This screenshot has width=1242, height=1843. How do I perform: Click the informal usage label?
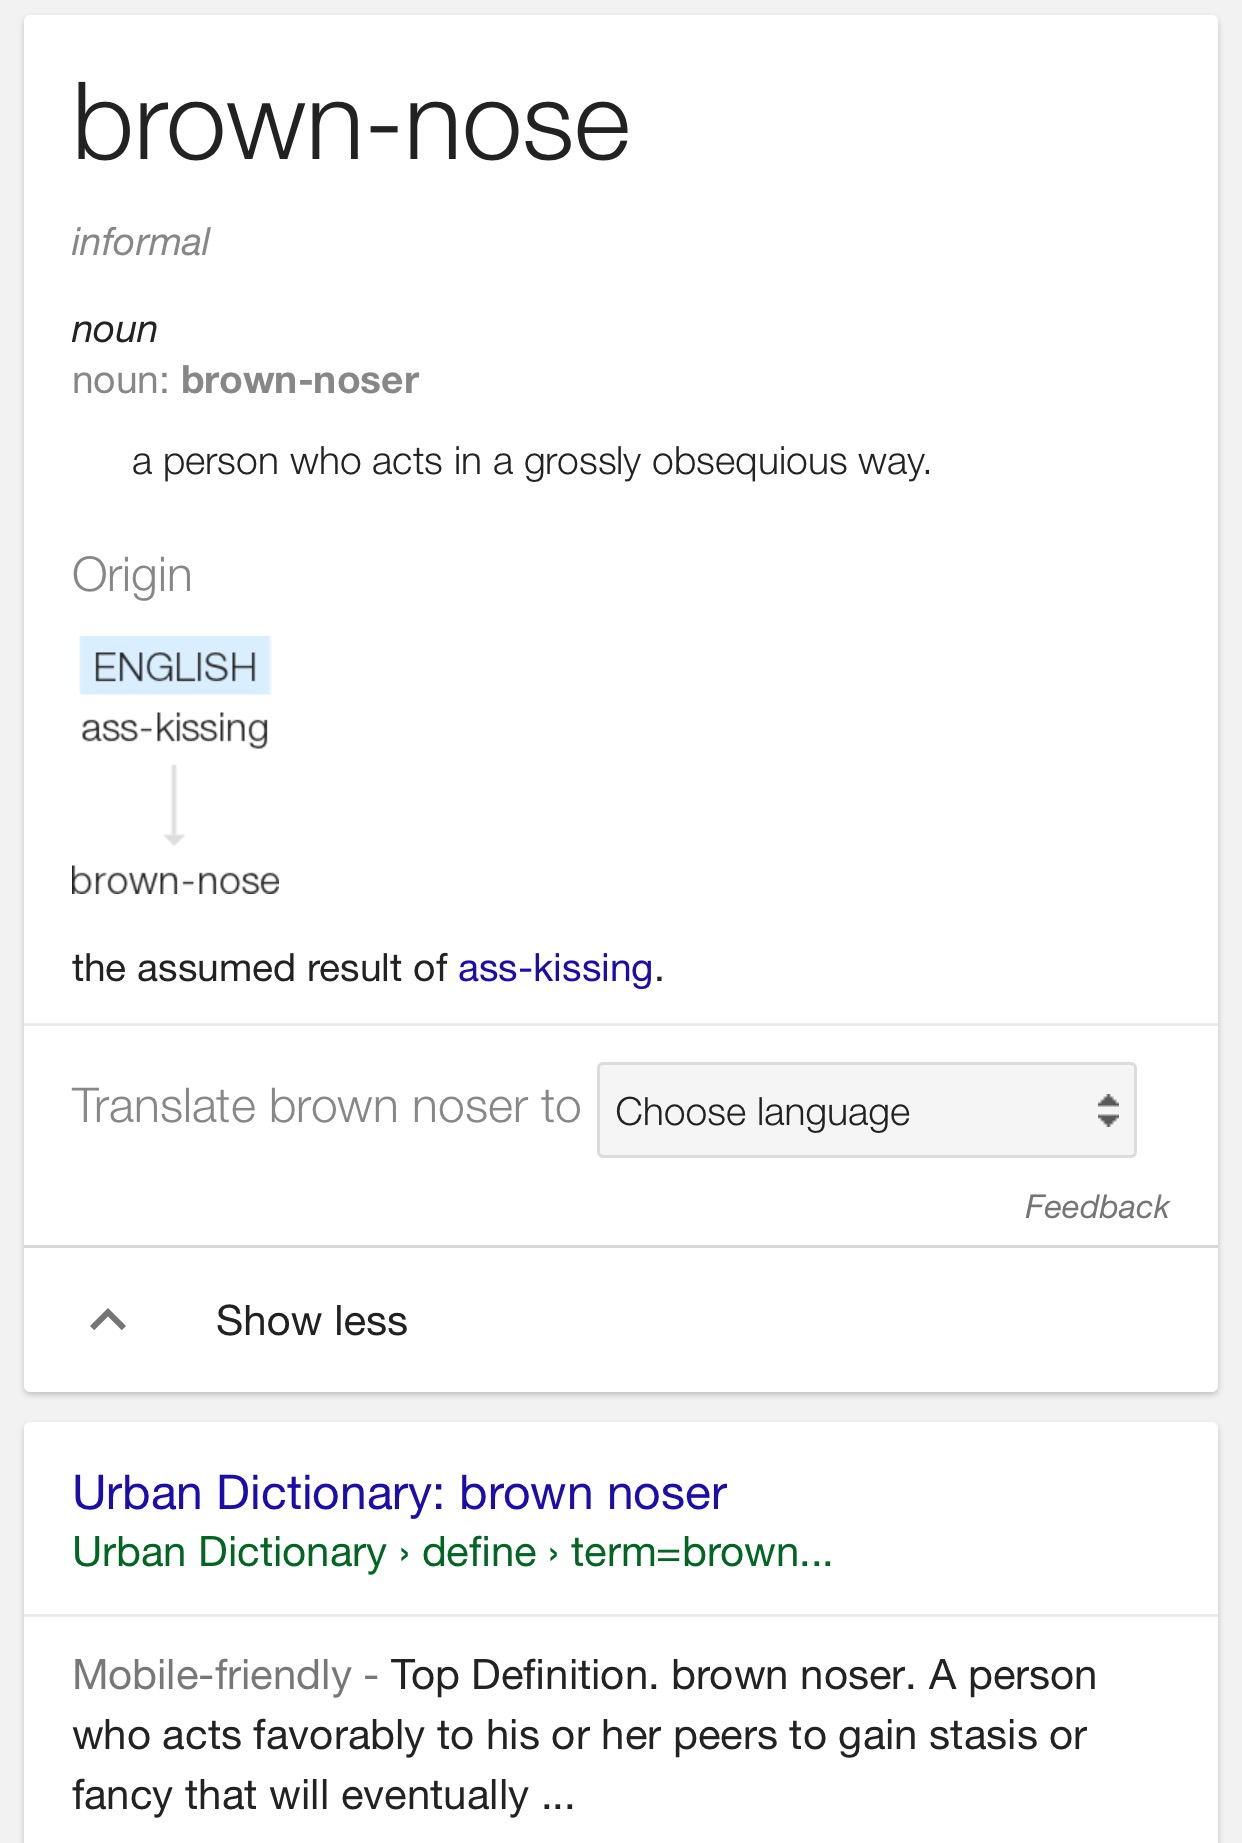(141, 242)
